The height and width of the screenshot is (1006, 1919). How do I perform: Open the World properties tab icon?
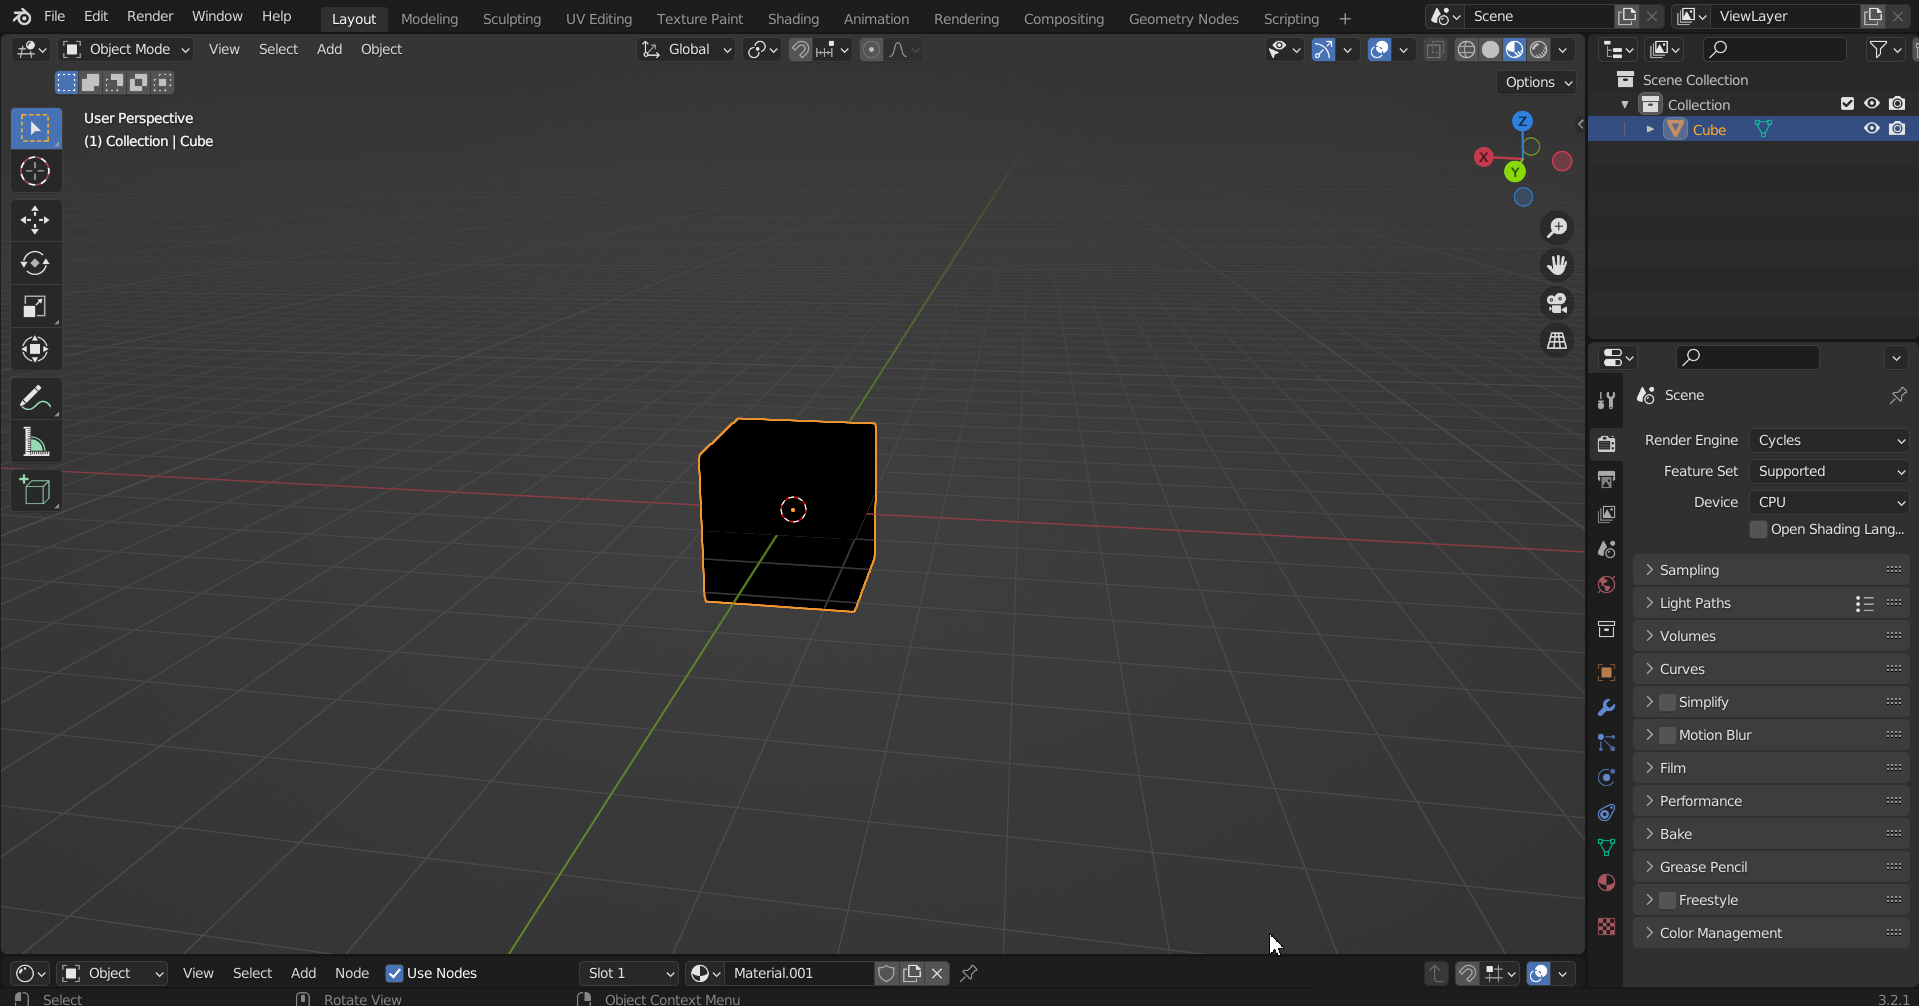(x=1606, y=584)
